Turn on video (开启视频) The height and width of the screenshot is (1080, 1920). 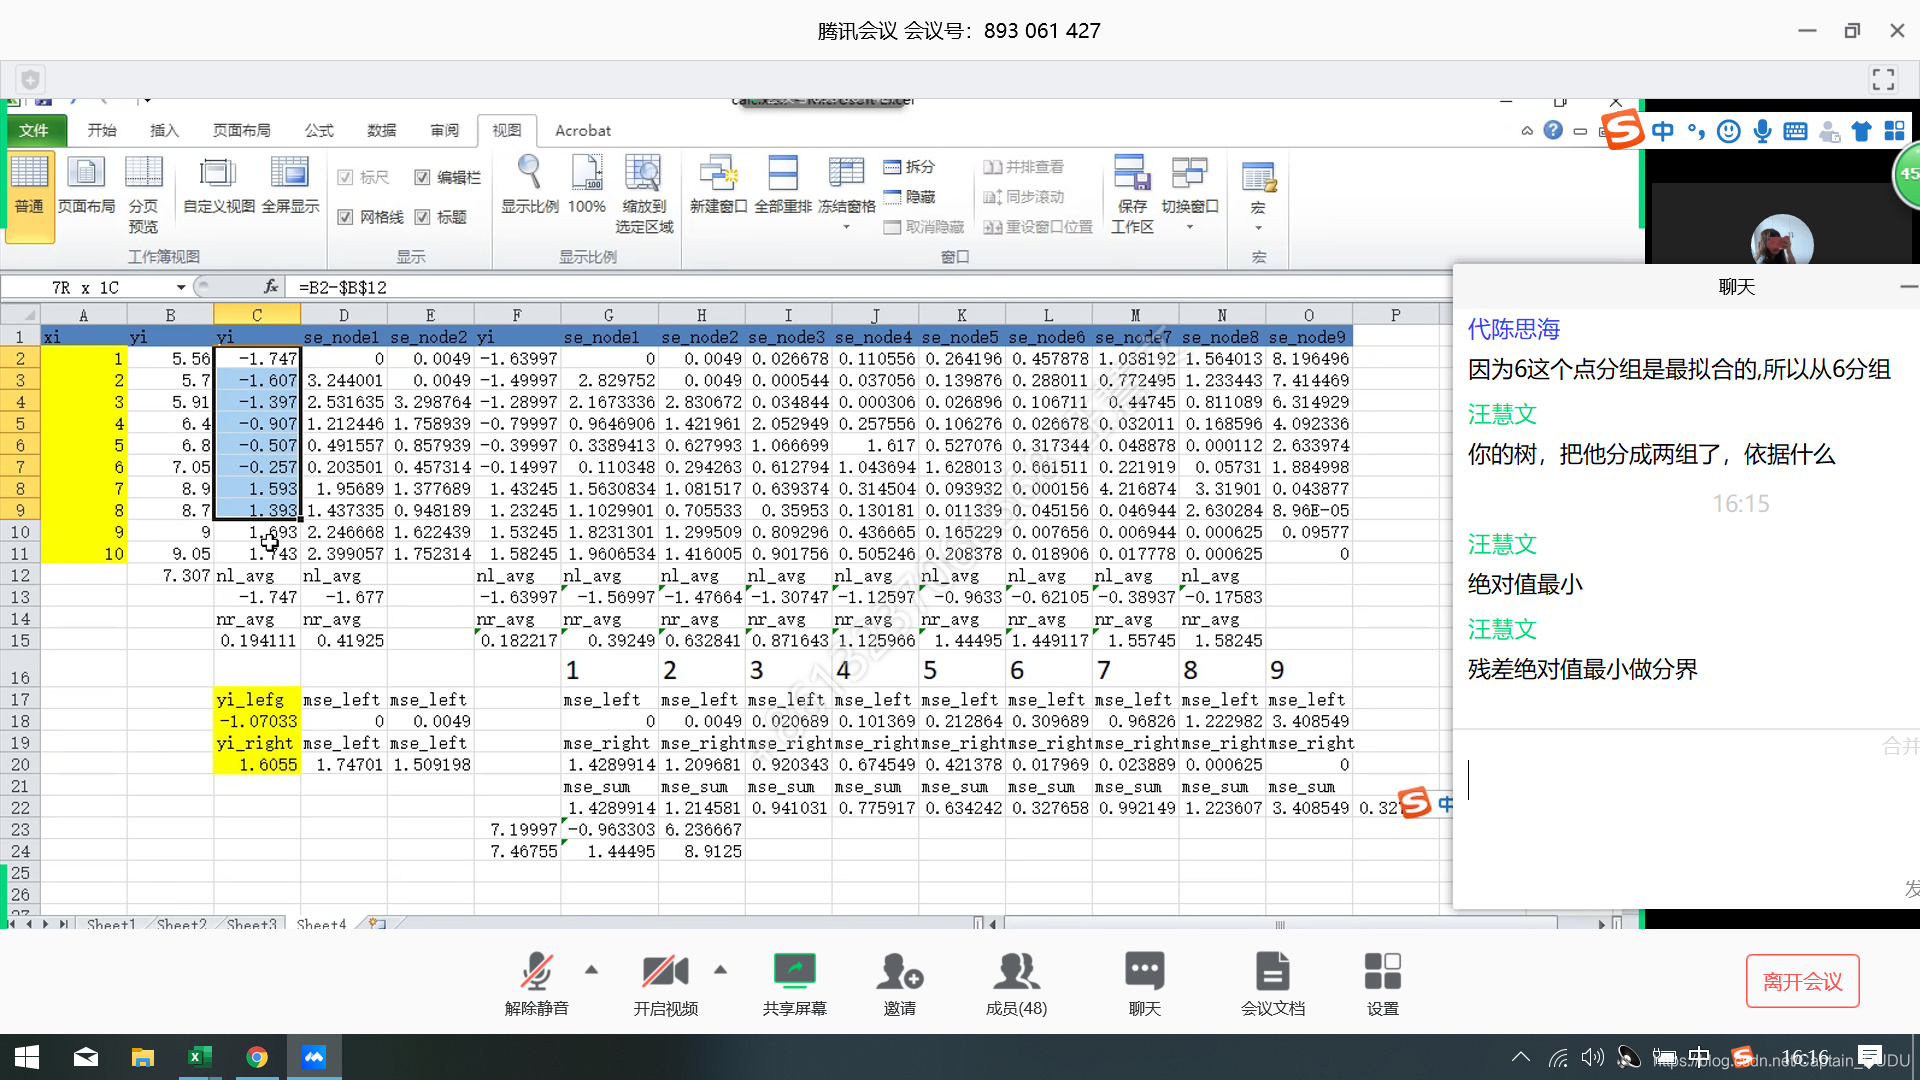[665, 983]
